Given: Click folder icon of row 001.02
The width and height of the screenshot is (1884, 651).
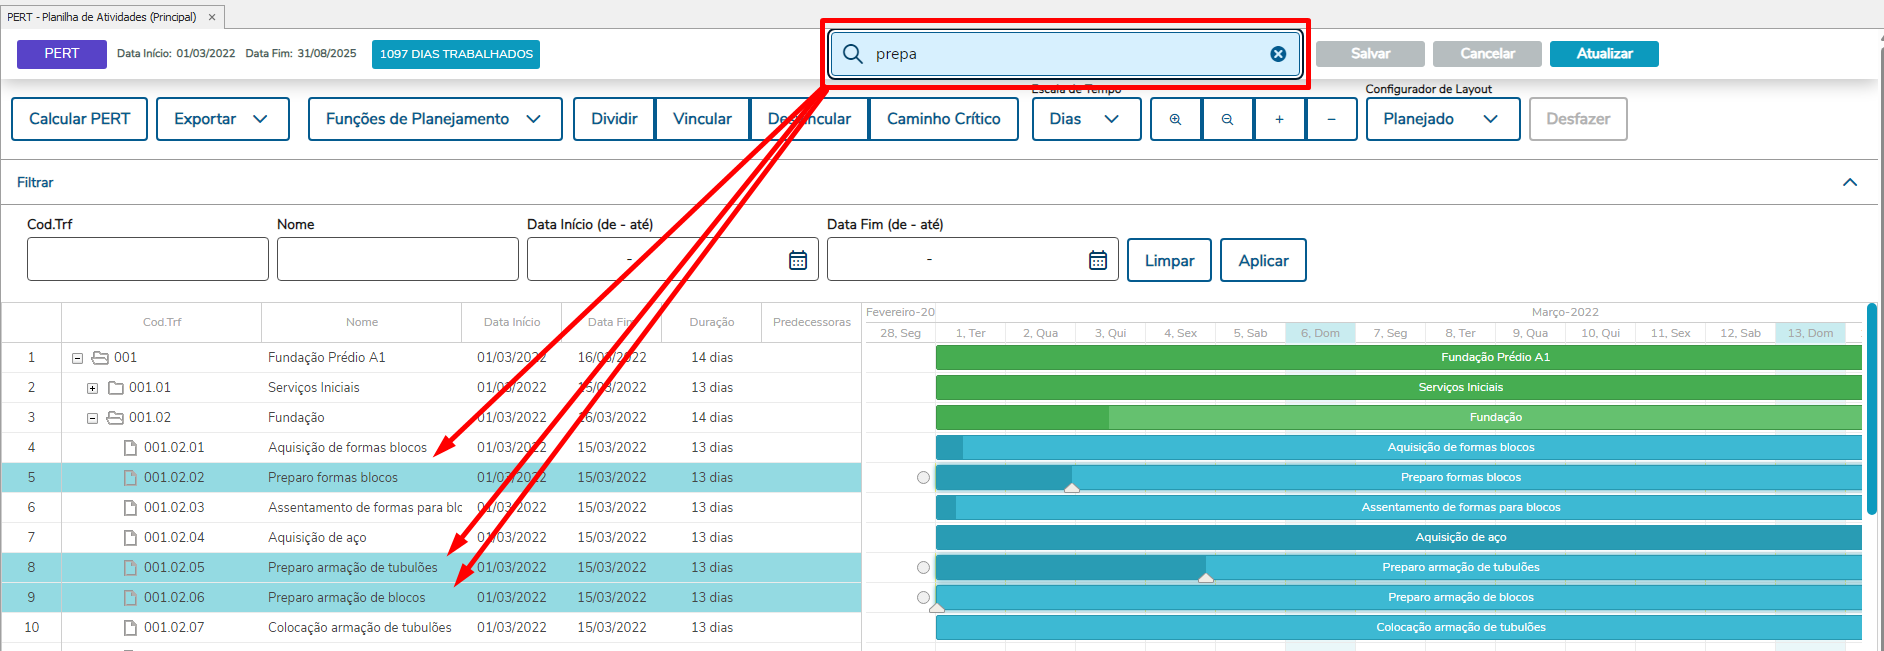Looking at the screenshot, I should click(x=116, y=417).
